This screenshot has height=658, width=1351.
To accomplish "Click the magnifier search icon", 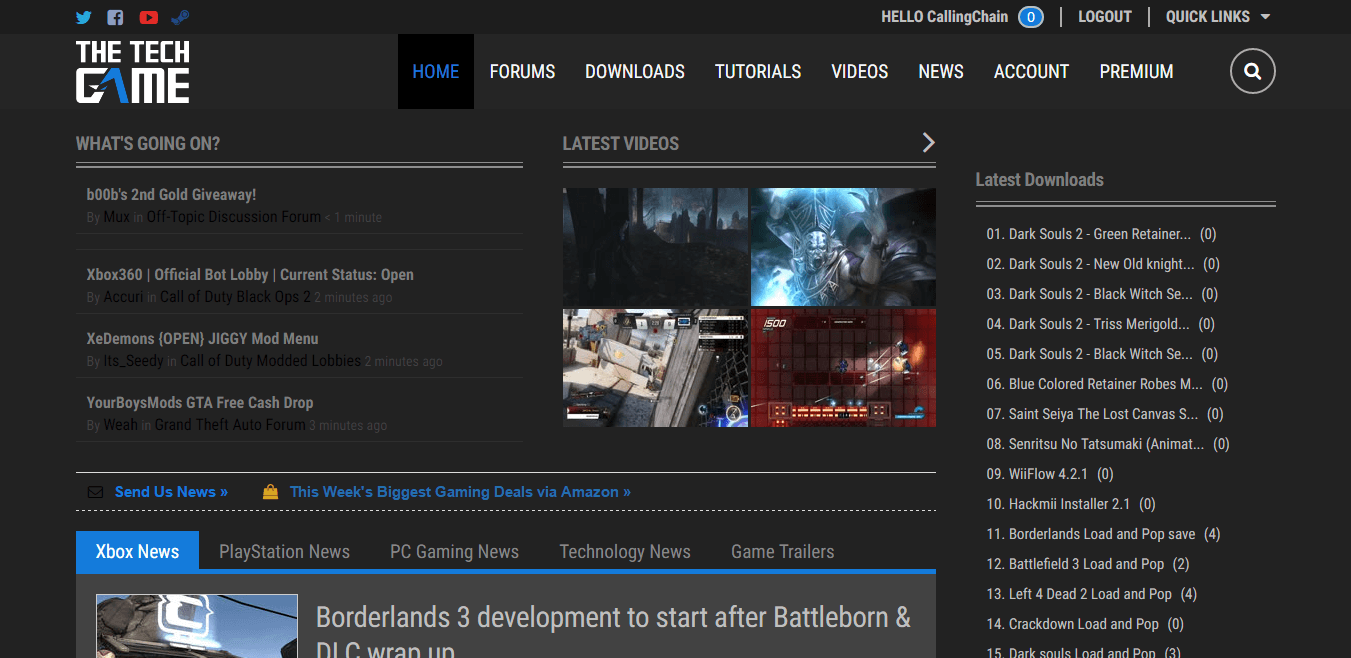I will coord(1253,72).
